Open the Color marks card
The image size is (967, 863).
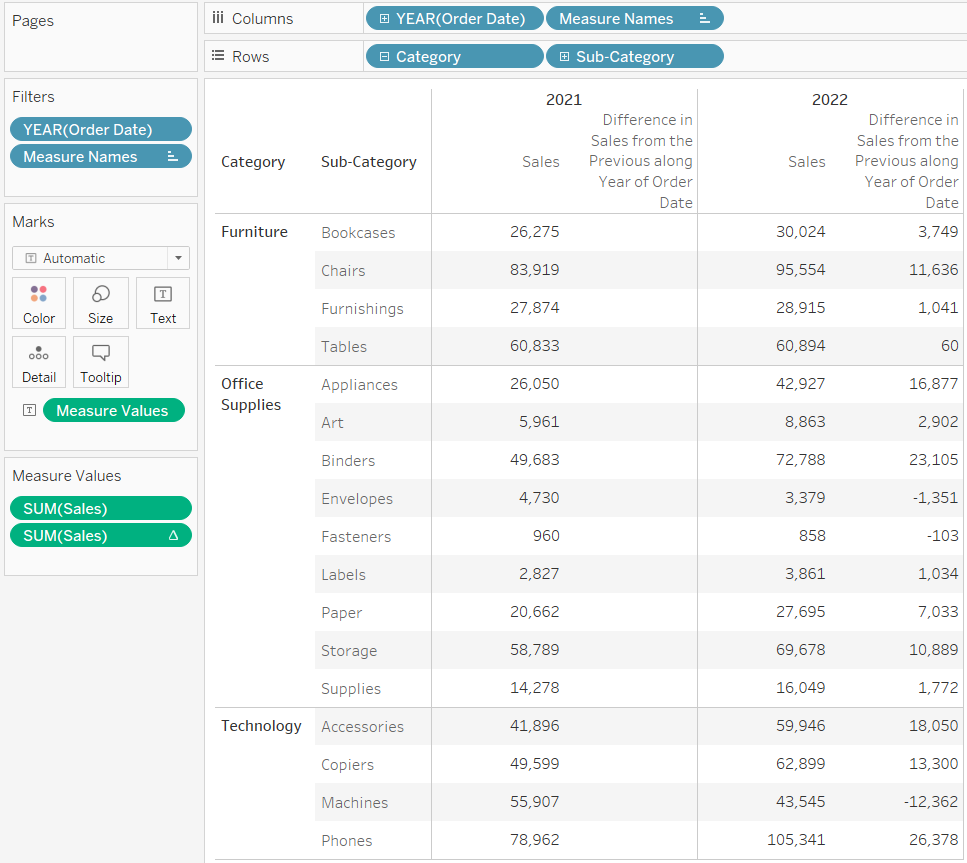[39, 303]
